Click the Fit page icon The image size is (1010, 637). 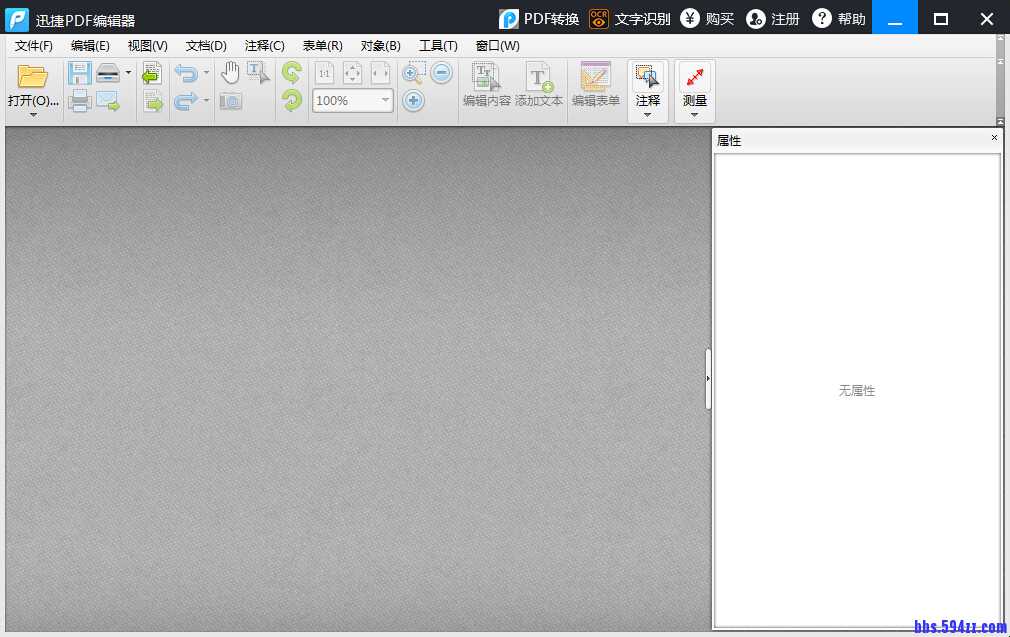(352, 73)
